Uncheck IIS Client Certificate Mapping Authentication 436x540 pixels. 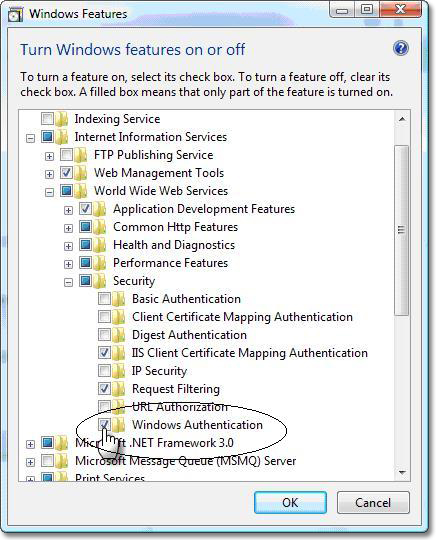pyautogui.click(x=104, y=353)
